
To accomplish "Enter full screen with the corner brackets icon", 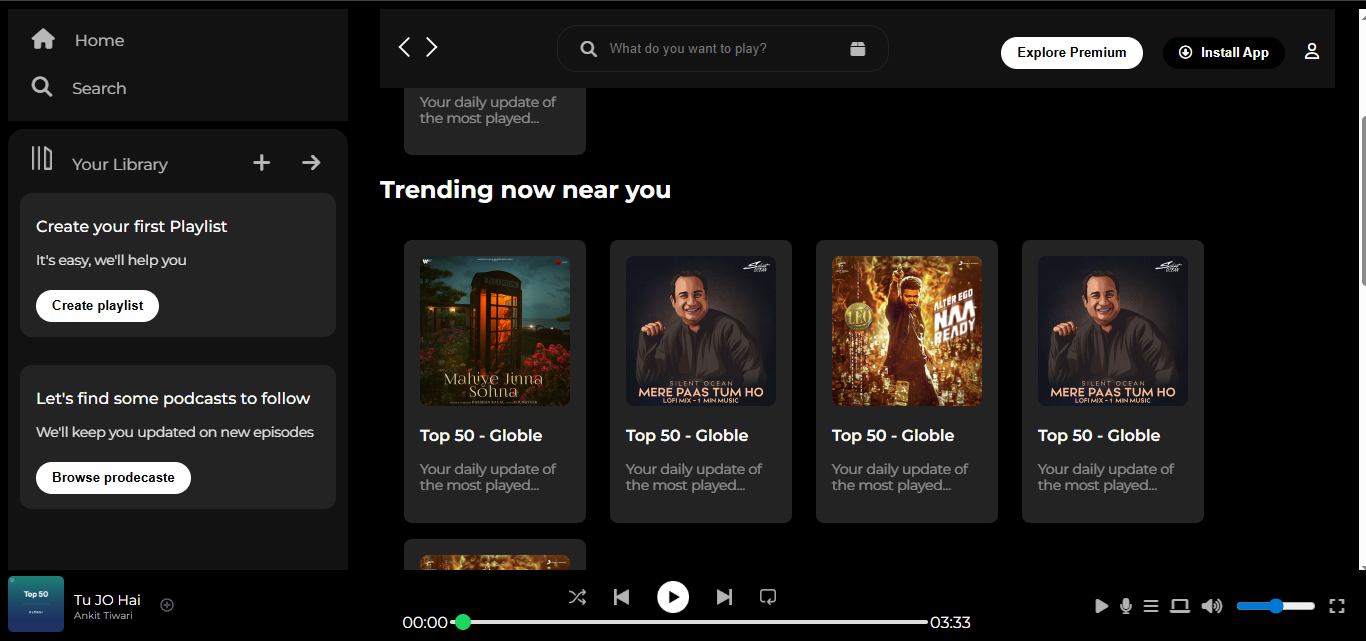I will pos(1337,606).
